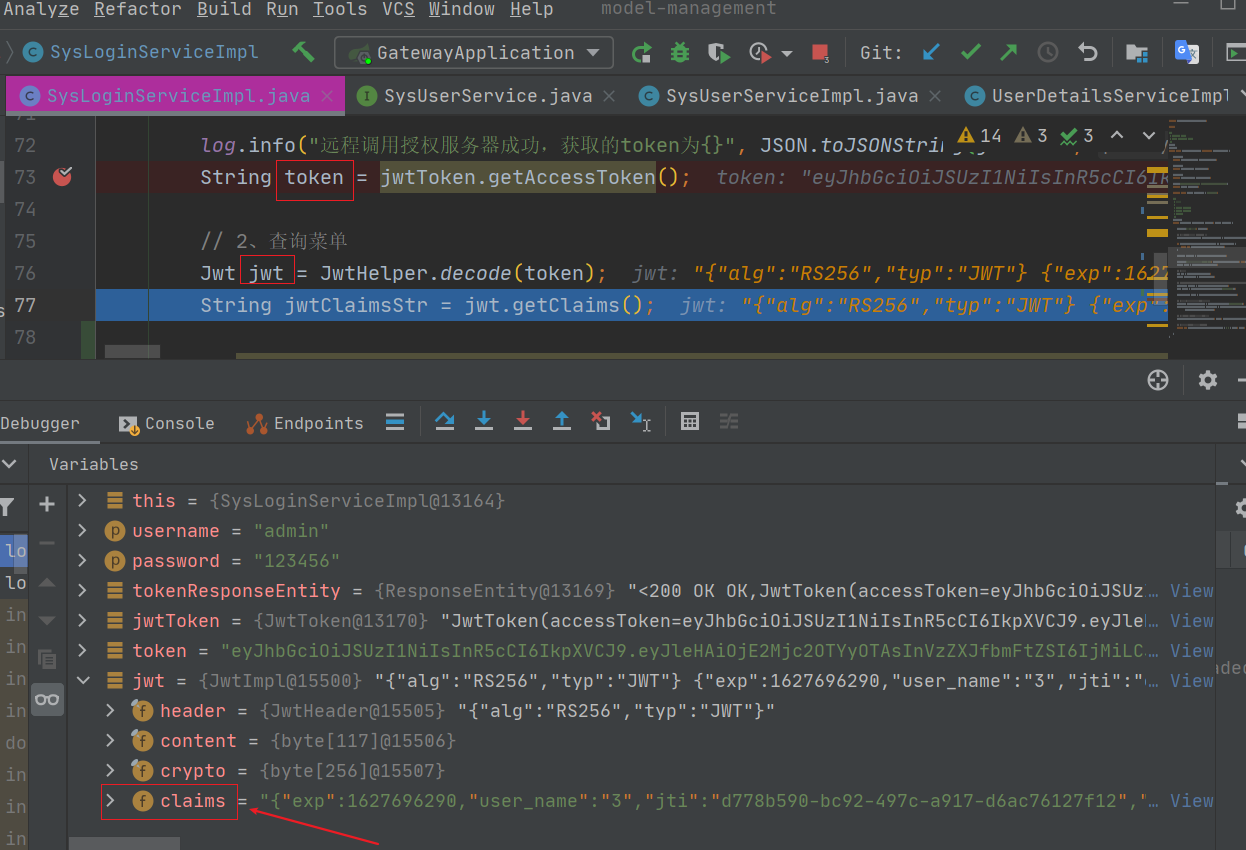Toggle the watches glasses icon in Variables
Image resolution: width=1246 pixels, height=850 pixels.
[x=47, y=699]
